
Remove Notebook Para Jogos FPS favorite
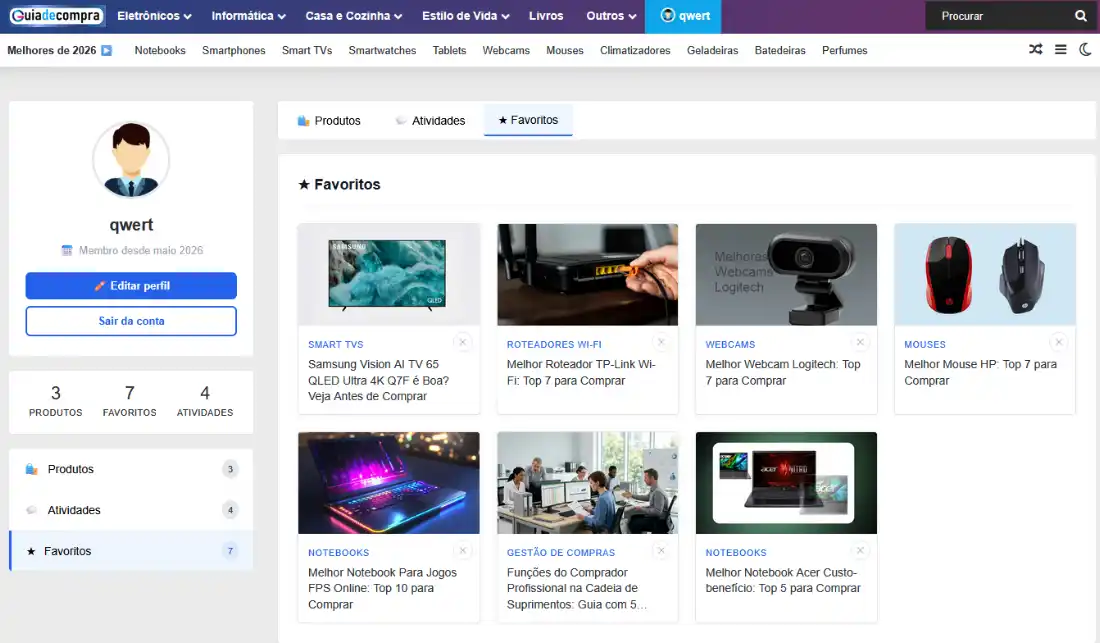pyautogui.click(x=462, y=550)
